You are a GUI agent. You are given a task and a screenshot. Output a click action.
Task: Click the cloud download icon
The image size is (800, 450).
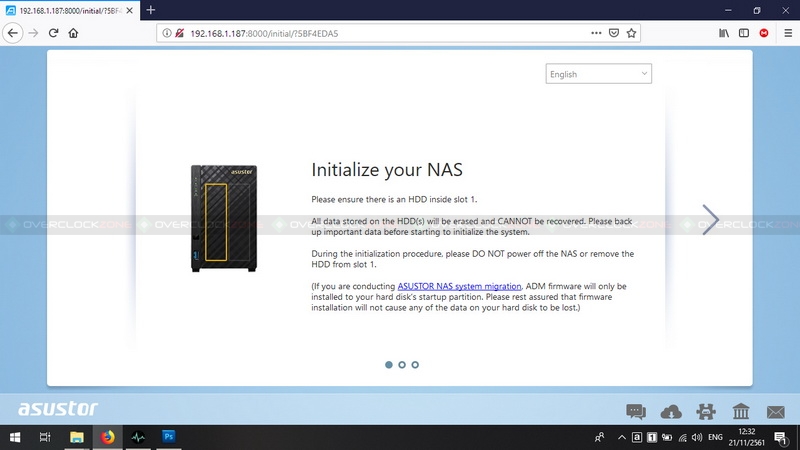671,411
